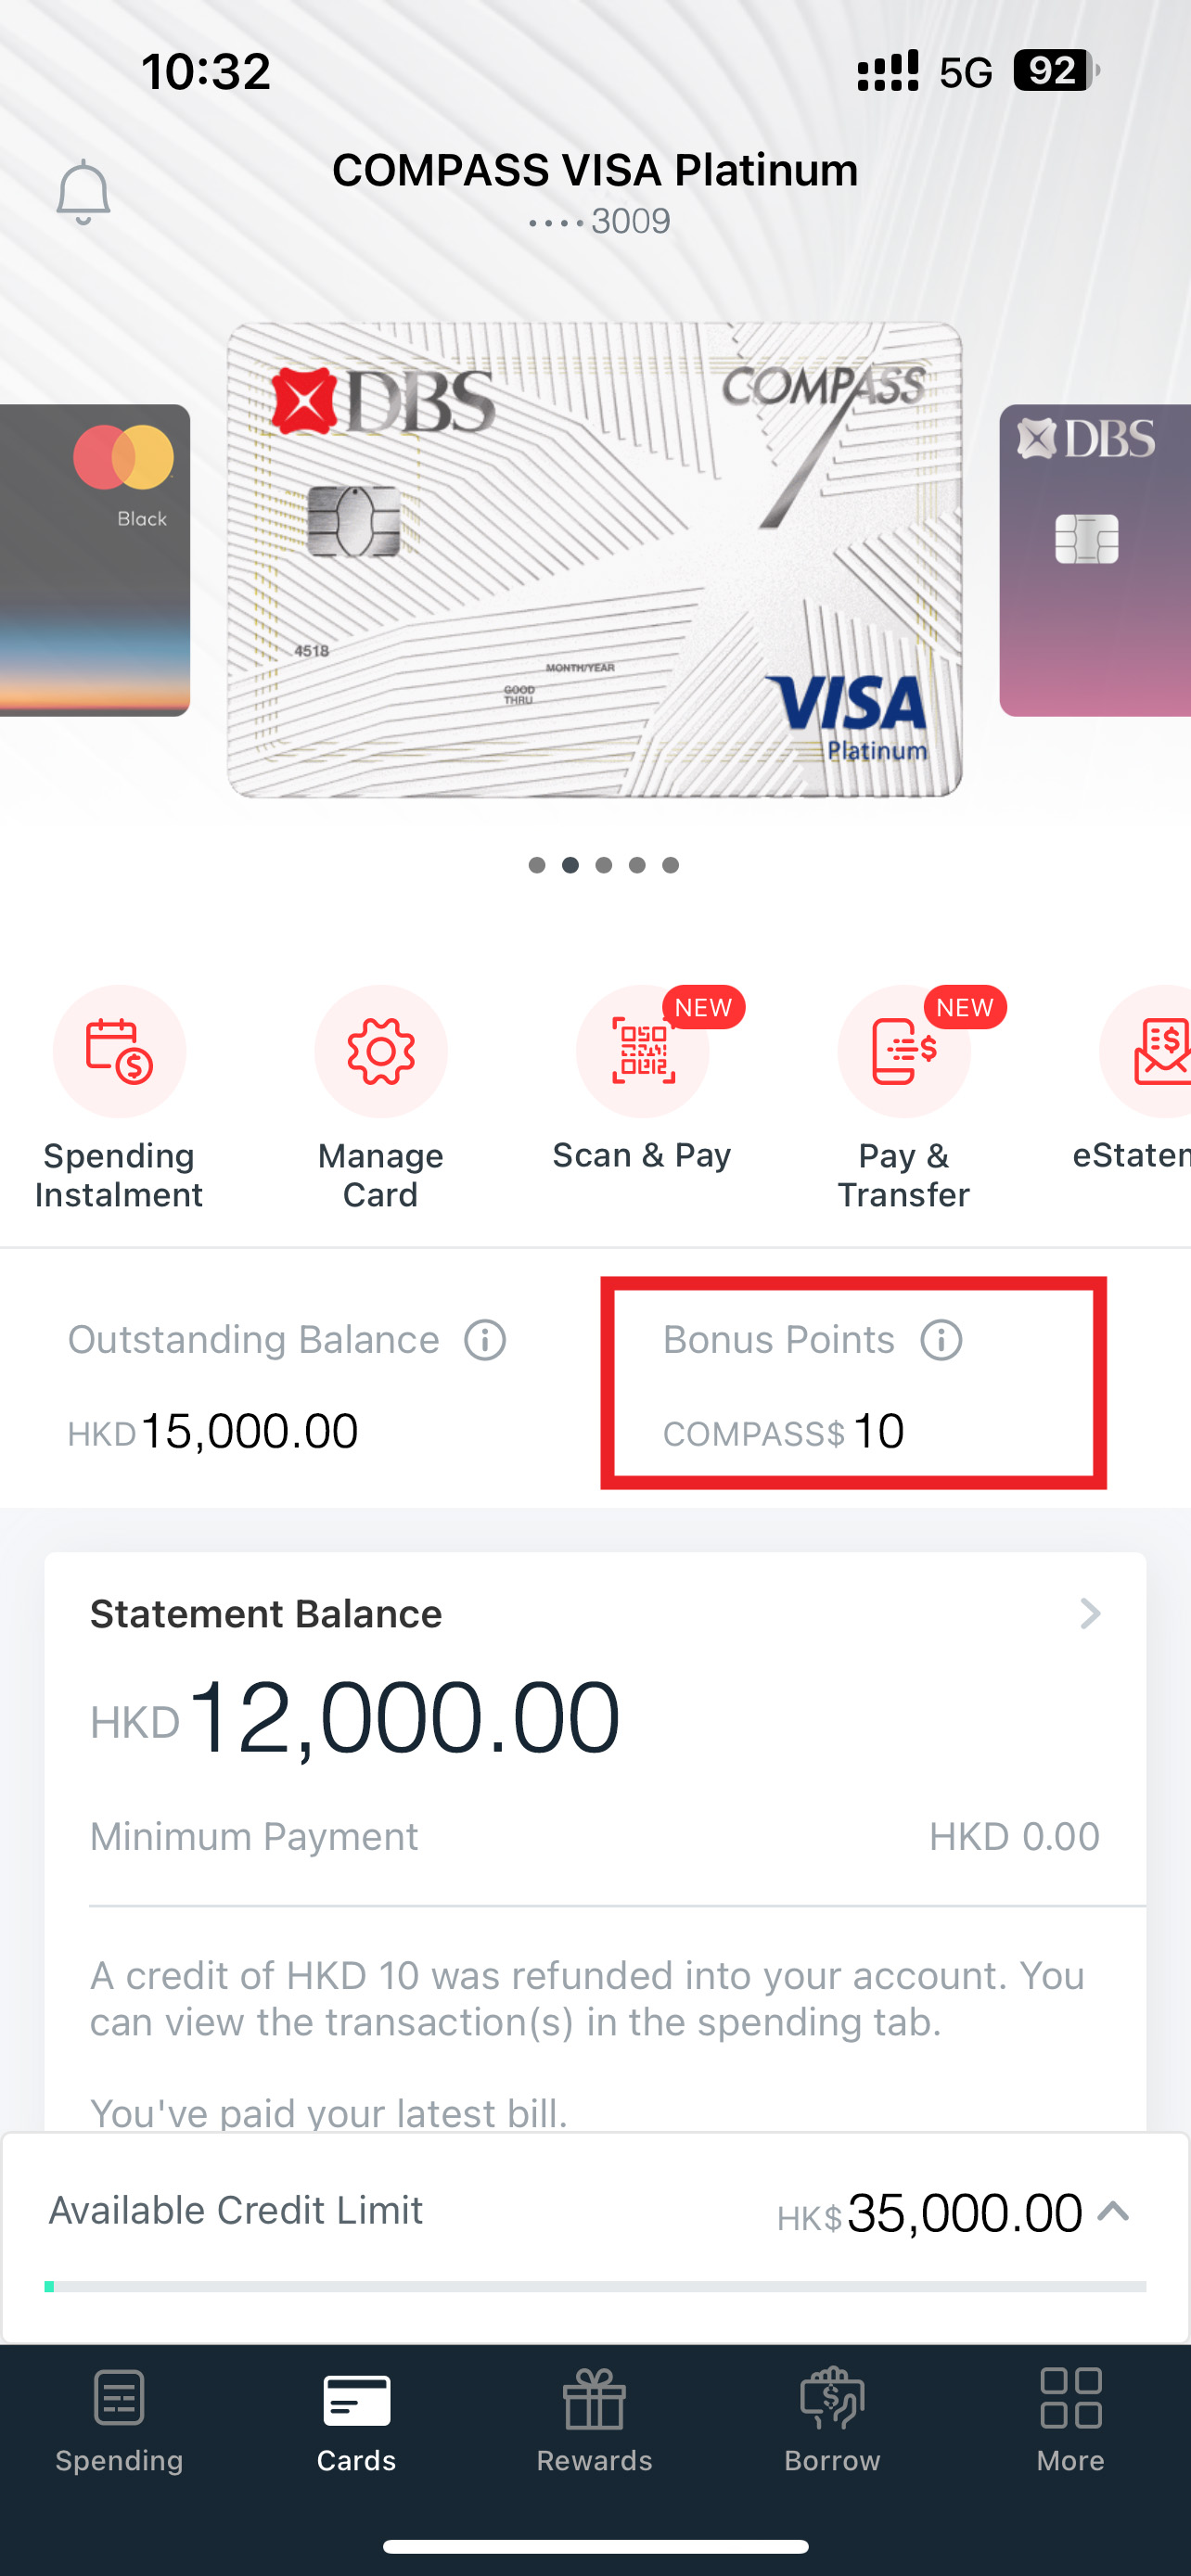Expand the Available Credit Limit panel
This screenshot has height=2576, width=1191.
click(x=1113, y=2211)
